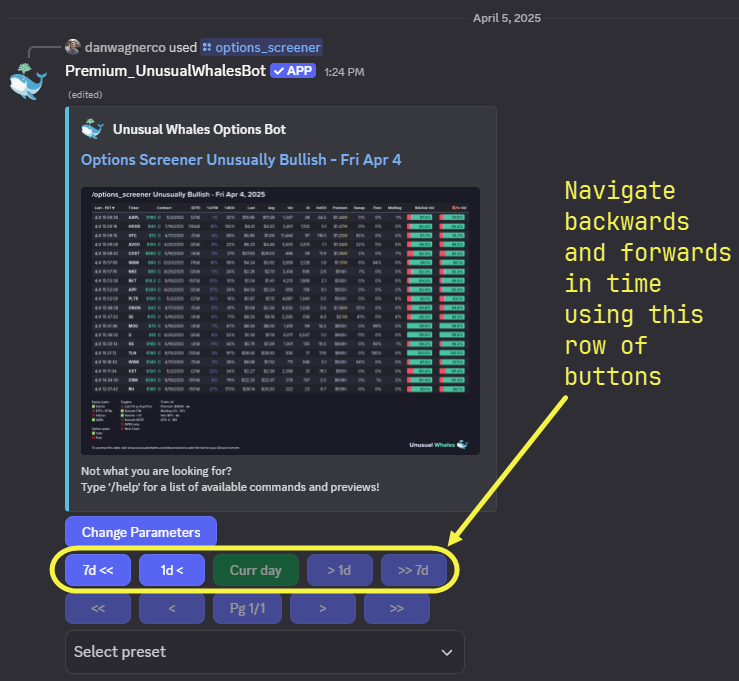Screen dimensions: 739x681
Task: Click the danwagnerco username text
Action: (x=125, y=47)
